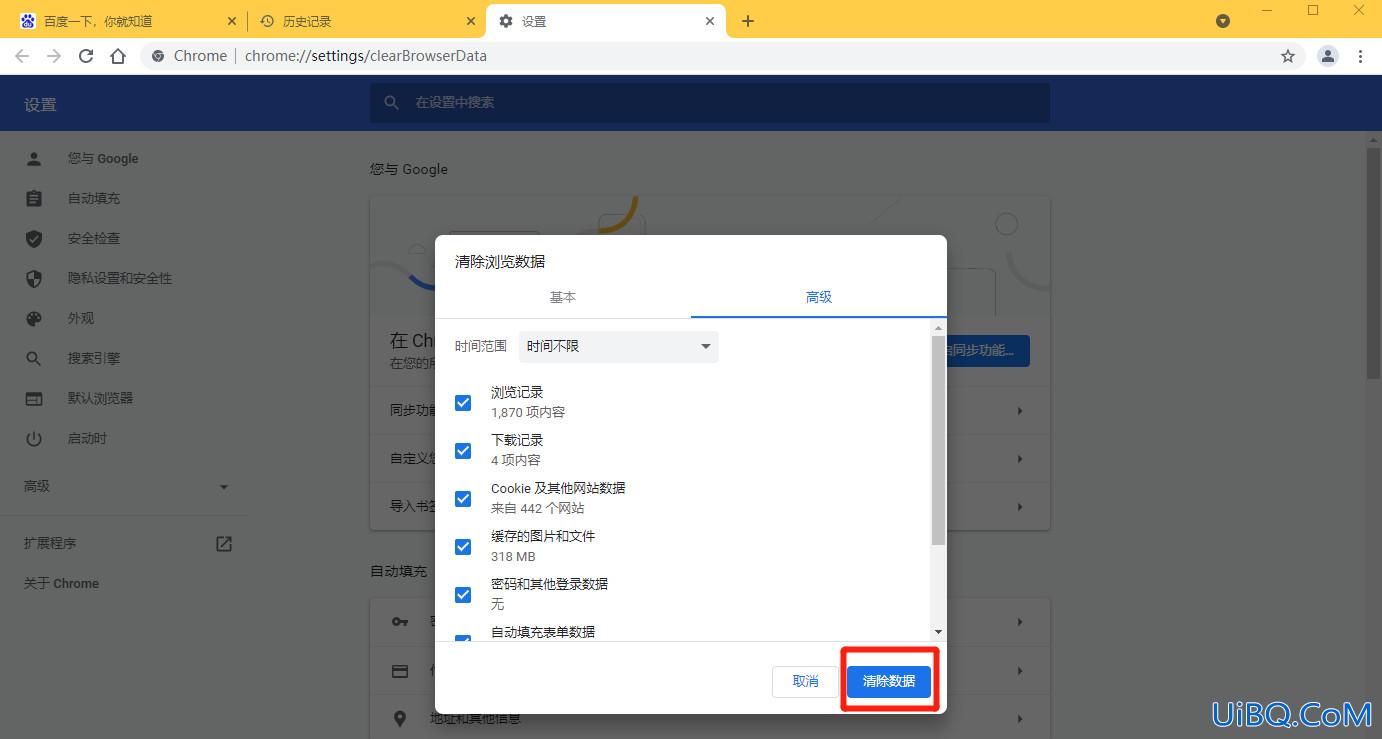Click the browser back arrow
The image size is (1382, 739).
coord(22,56)
